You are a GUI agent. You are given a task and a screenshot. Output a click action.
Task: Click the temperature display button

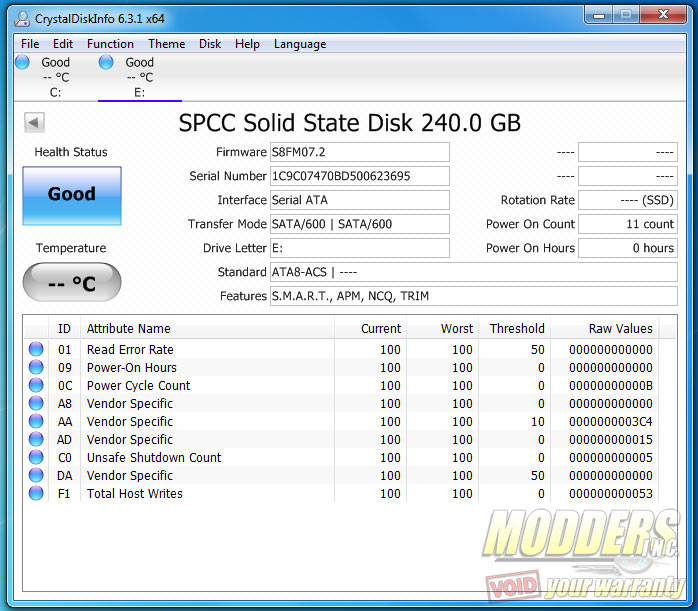72,282
